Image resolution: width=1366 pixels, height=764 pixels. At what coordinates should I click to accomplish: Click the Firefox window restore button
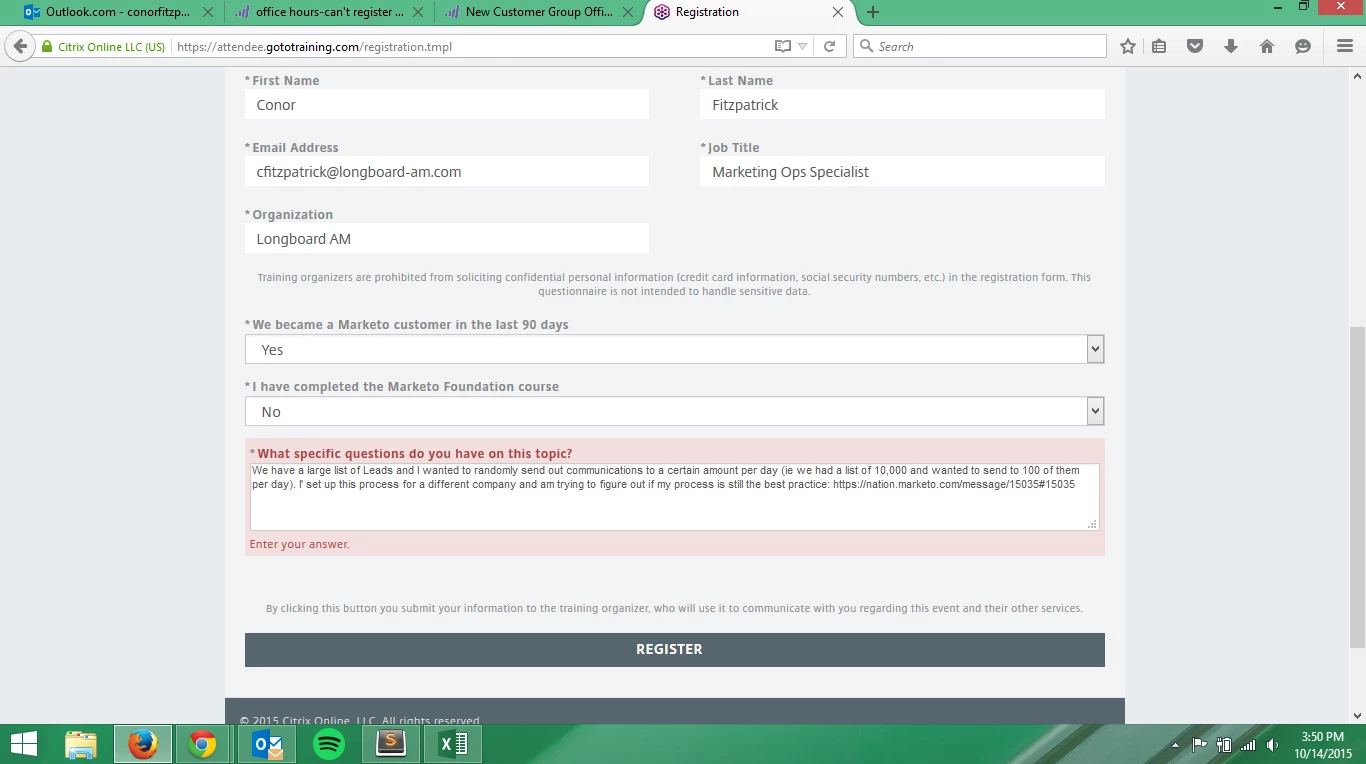click(x=1304, y=6)
